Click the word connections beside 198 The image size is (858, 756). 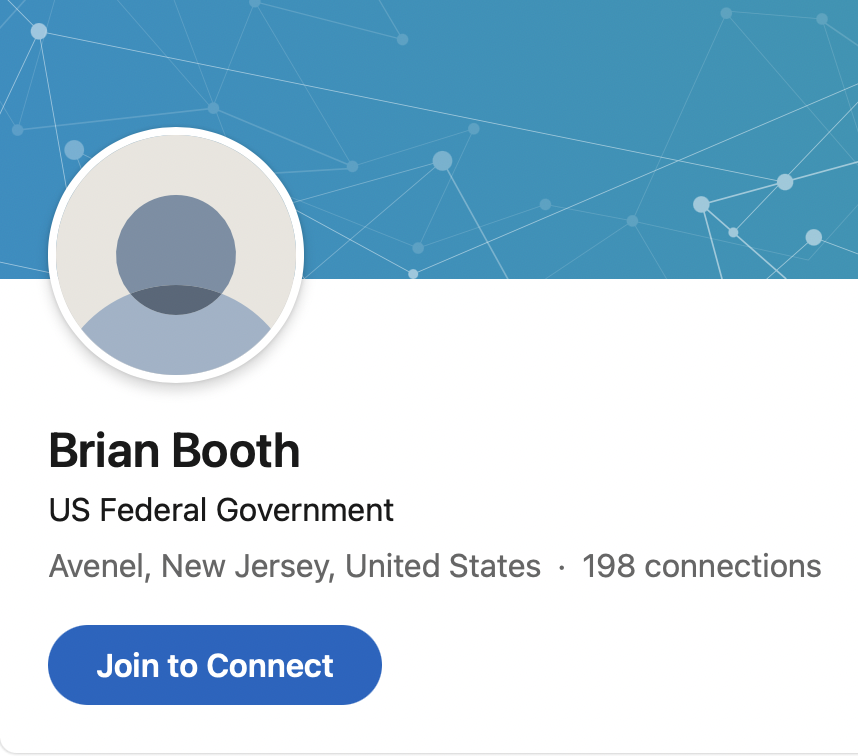point(733,566)
